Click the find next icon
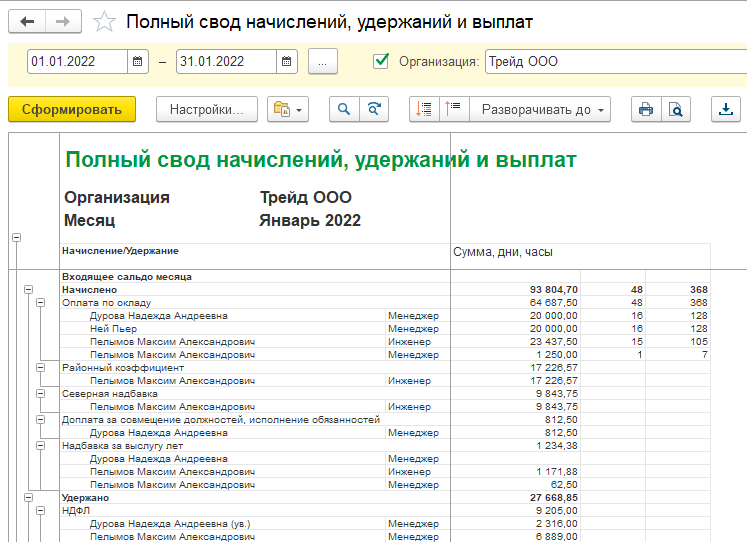Image resolution: width=747 pixels, height=542 pixels. click(374, 109)
